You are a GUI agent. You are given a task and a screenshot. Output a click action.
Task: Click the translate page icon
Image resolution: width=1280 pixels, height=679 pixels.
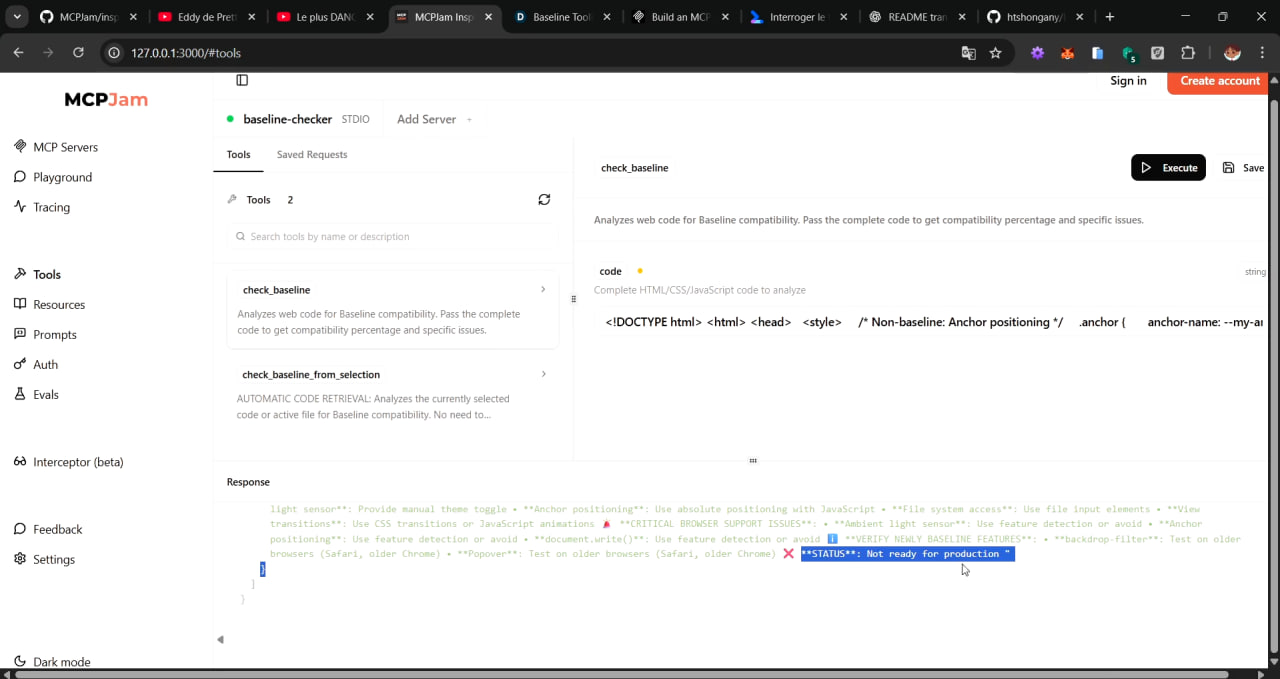(x=968, y=53)
